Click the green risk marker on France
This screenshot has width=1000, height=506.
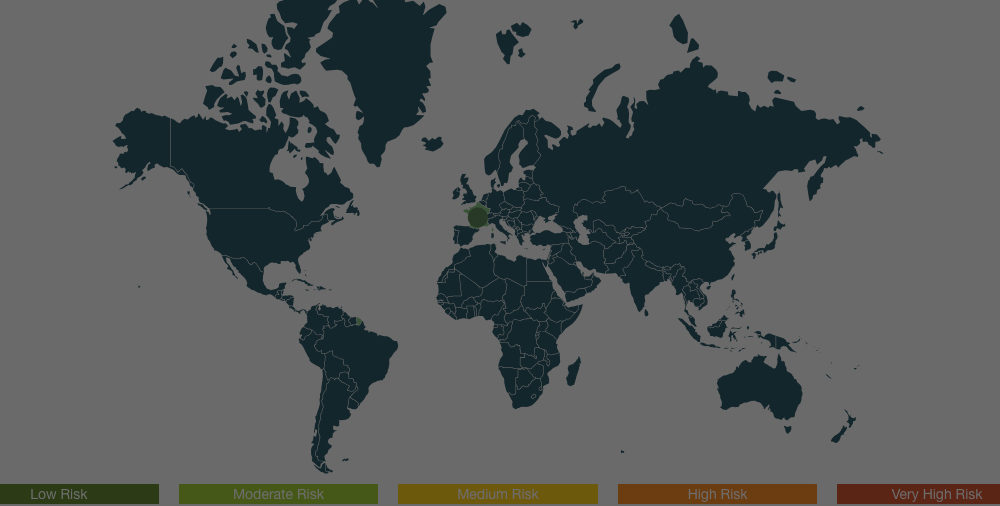click(x=478, y=215)
